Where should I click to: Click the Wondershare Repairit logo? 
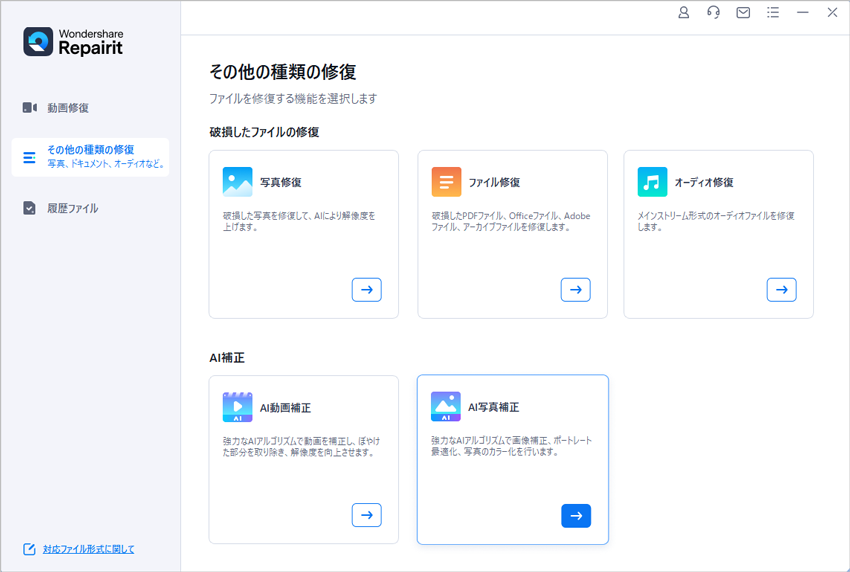73,41
